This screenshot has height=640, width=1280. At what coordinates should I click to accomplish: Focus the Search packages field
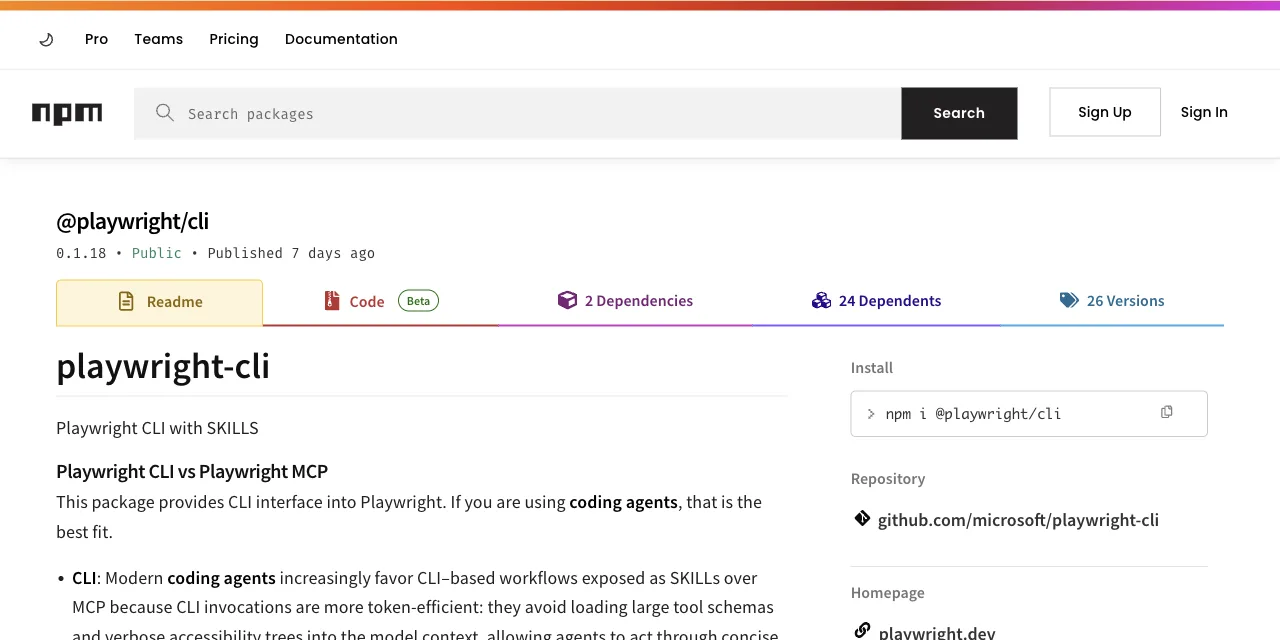point(518,113)
